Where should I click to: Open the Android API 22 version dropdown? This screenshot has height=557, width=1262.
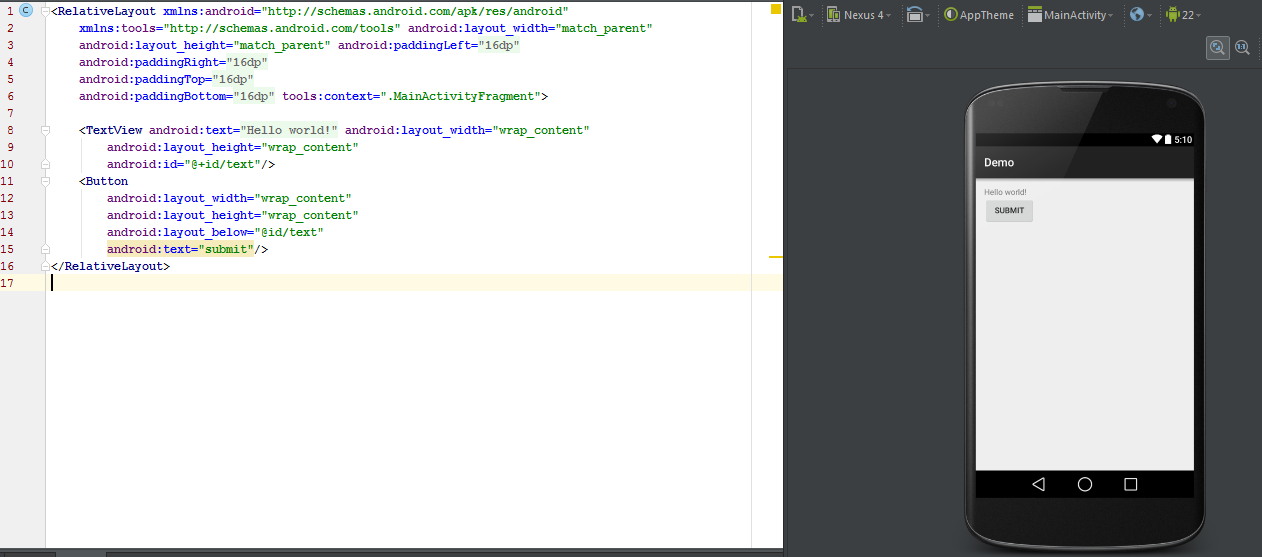tap(1183, 15)
